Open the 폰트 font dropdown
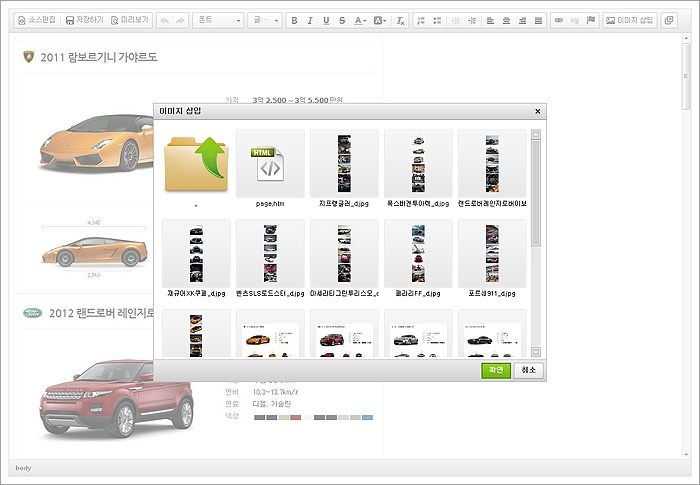The height and width of the screenshot is (485, 700). pos(219,21)
